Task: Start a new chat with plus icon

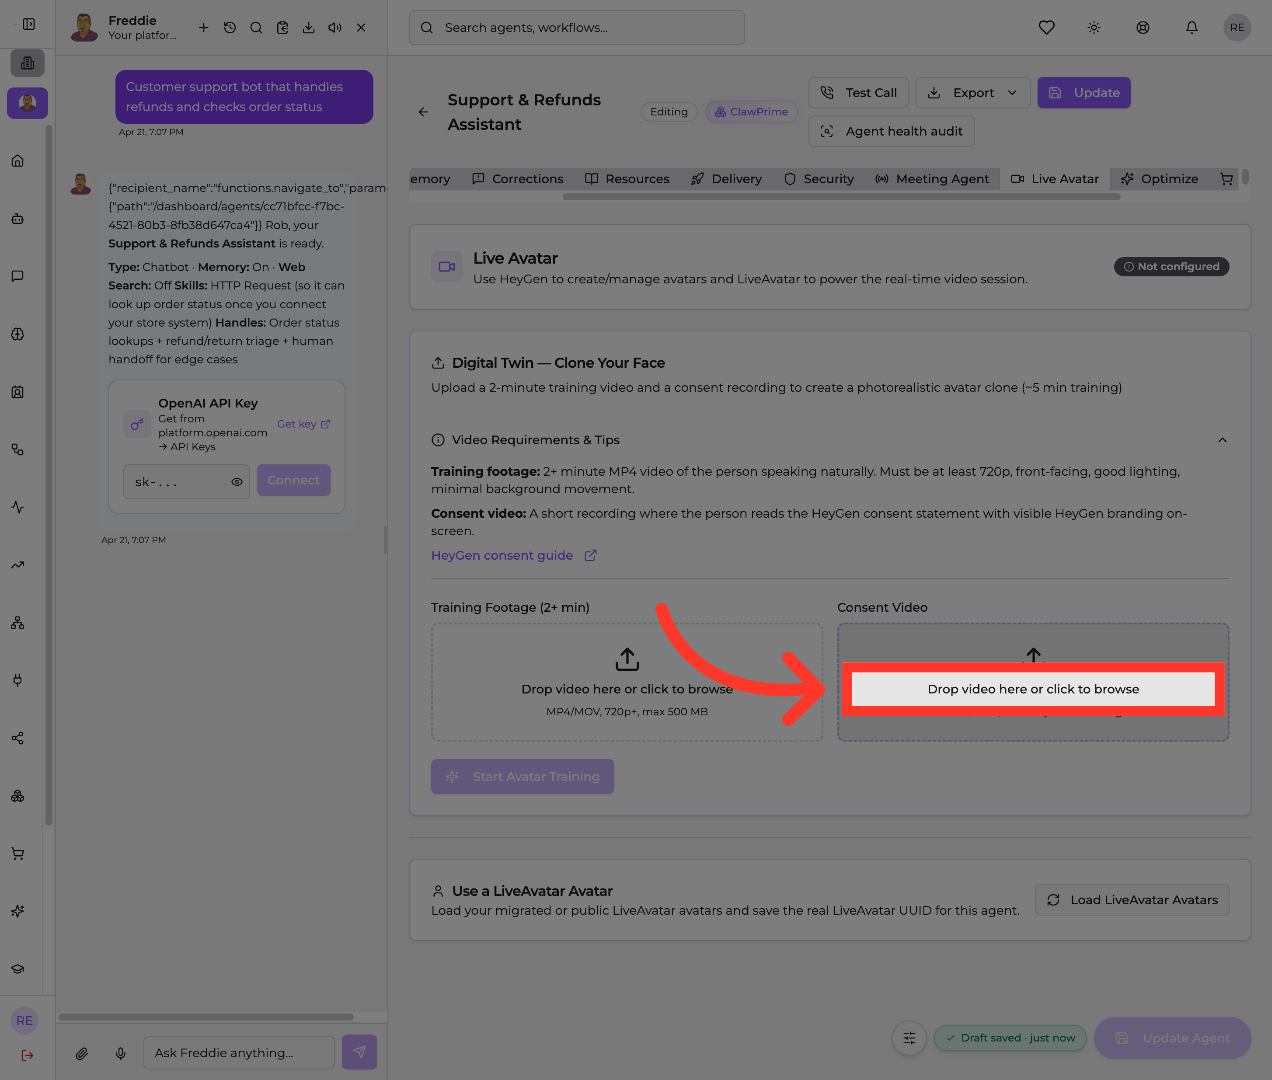Action: [x=203, y=28]
